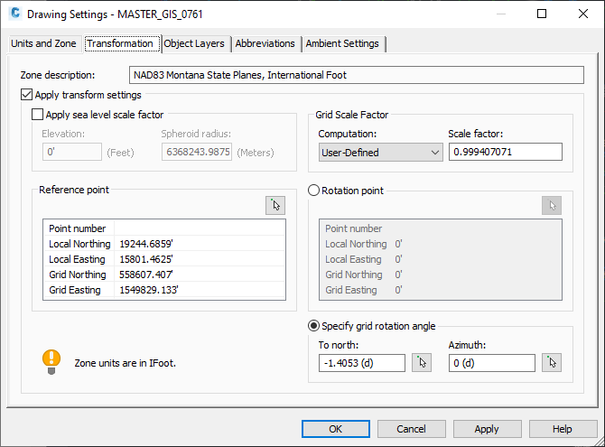Click the warning lightbulb icon
Image resolution: width=605 pixels, height=447 pixels.
tap(51, 362)
